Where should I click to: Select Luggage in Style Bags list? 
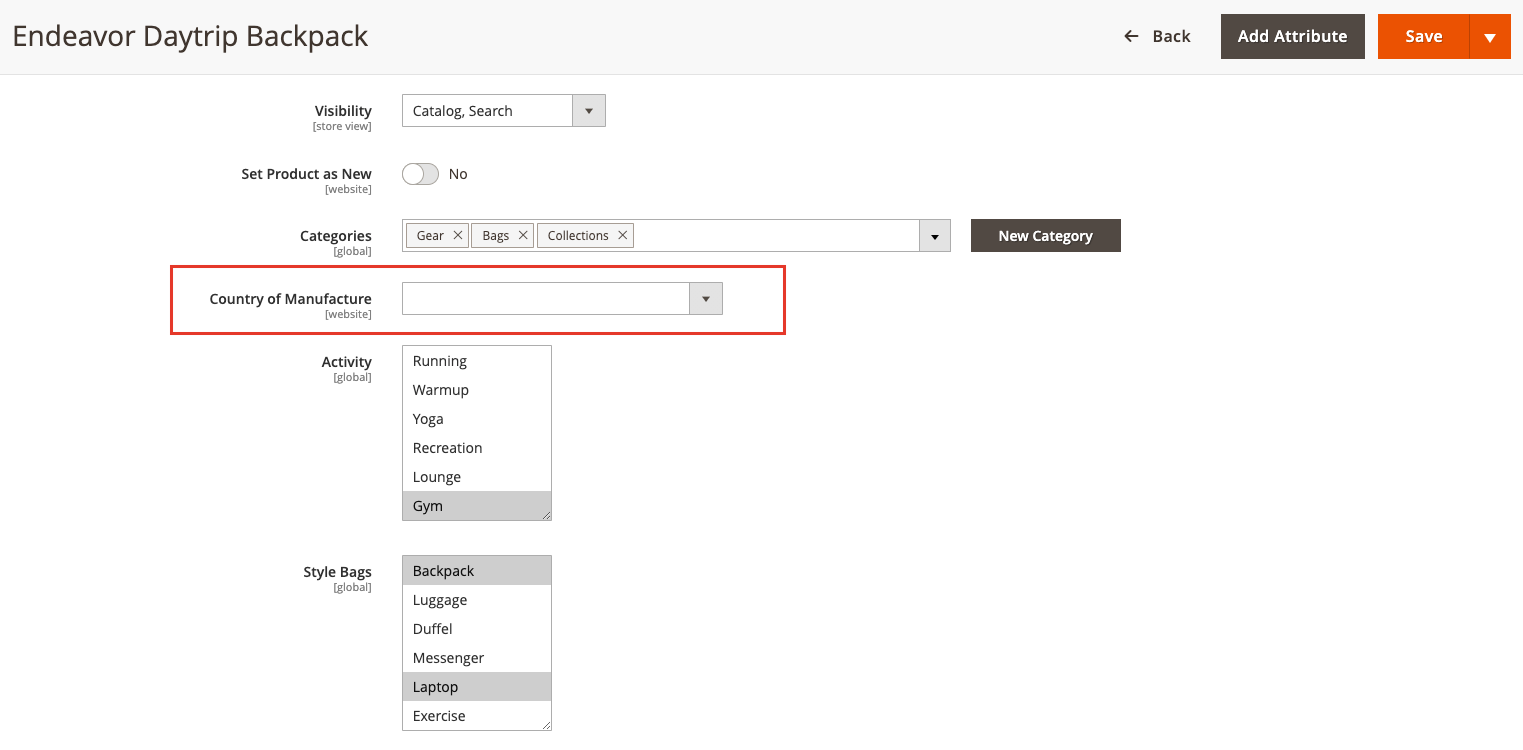point(477,600)
